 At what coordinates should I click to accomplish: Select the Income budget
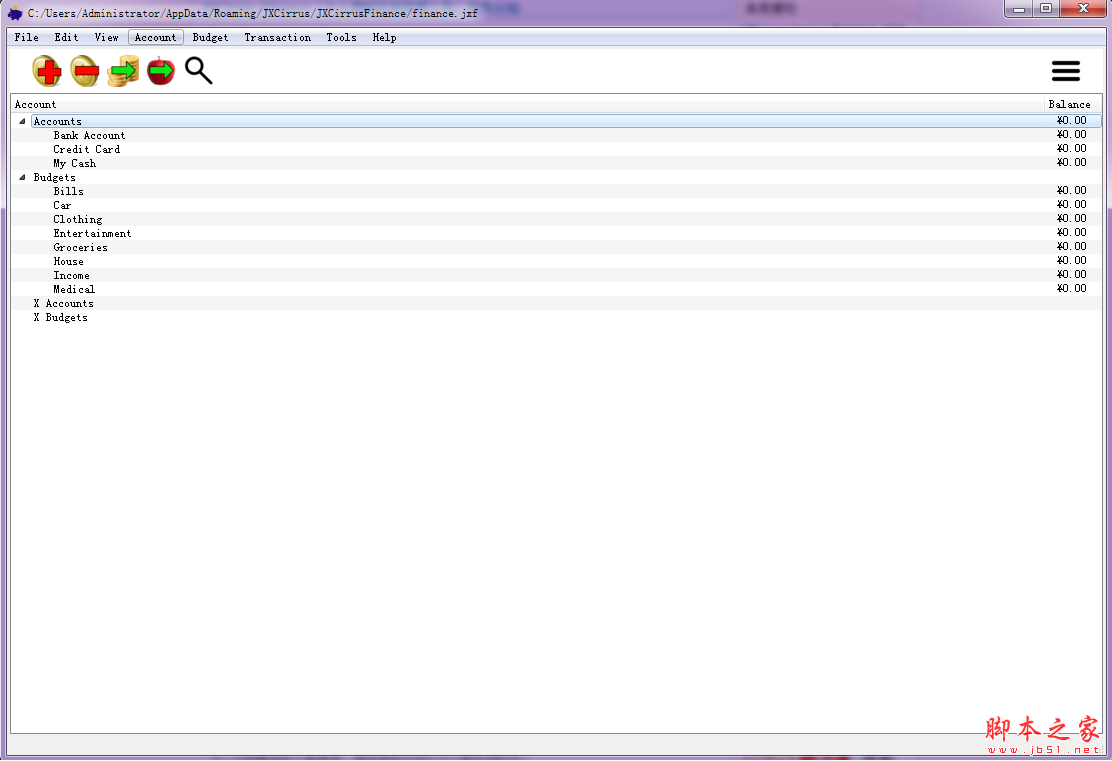(x=556, y=275)
